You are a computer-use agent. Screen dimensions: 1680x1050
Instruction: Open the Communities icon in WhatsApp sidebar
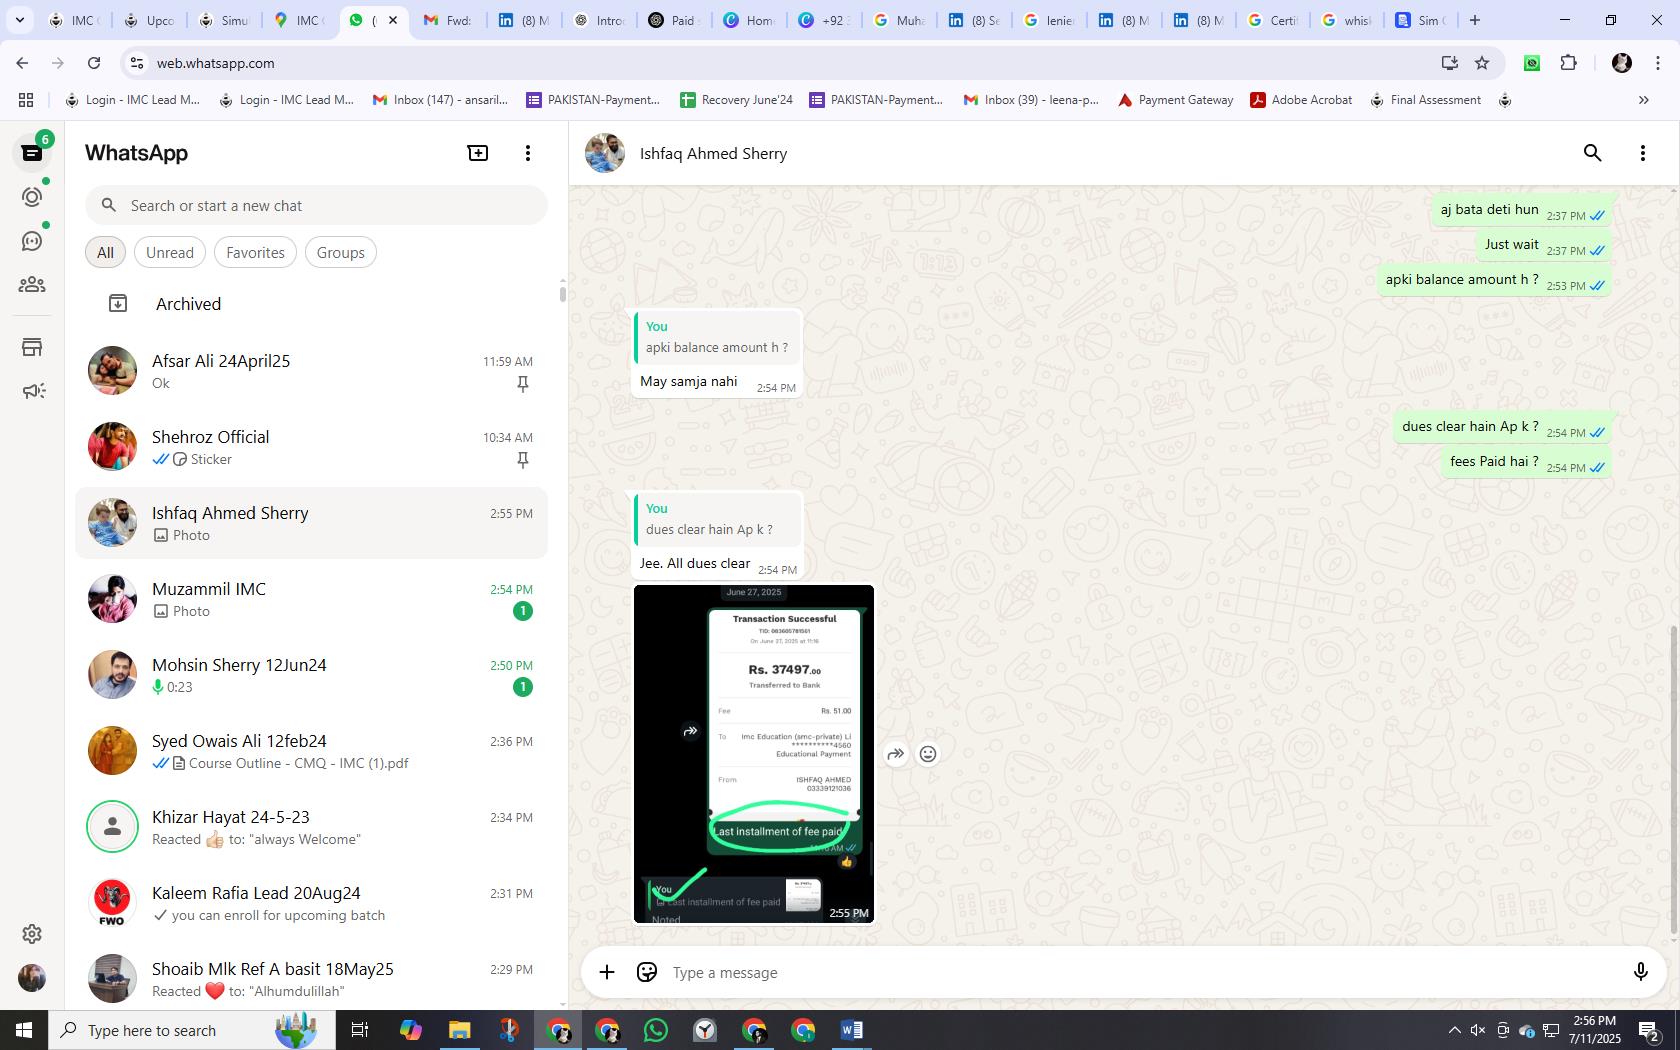pos(32,285)
